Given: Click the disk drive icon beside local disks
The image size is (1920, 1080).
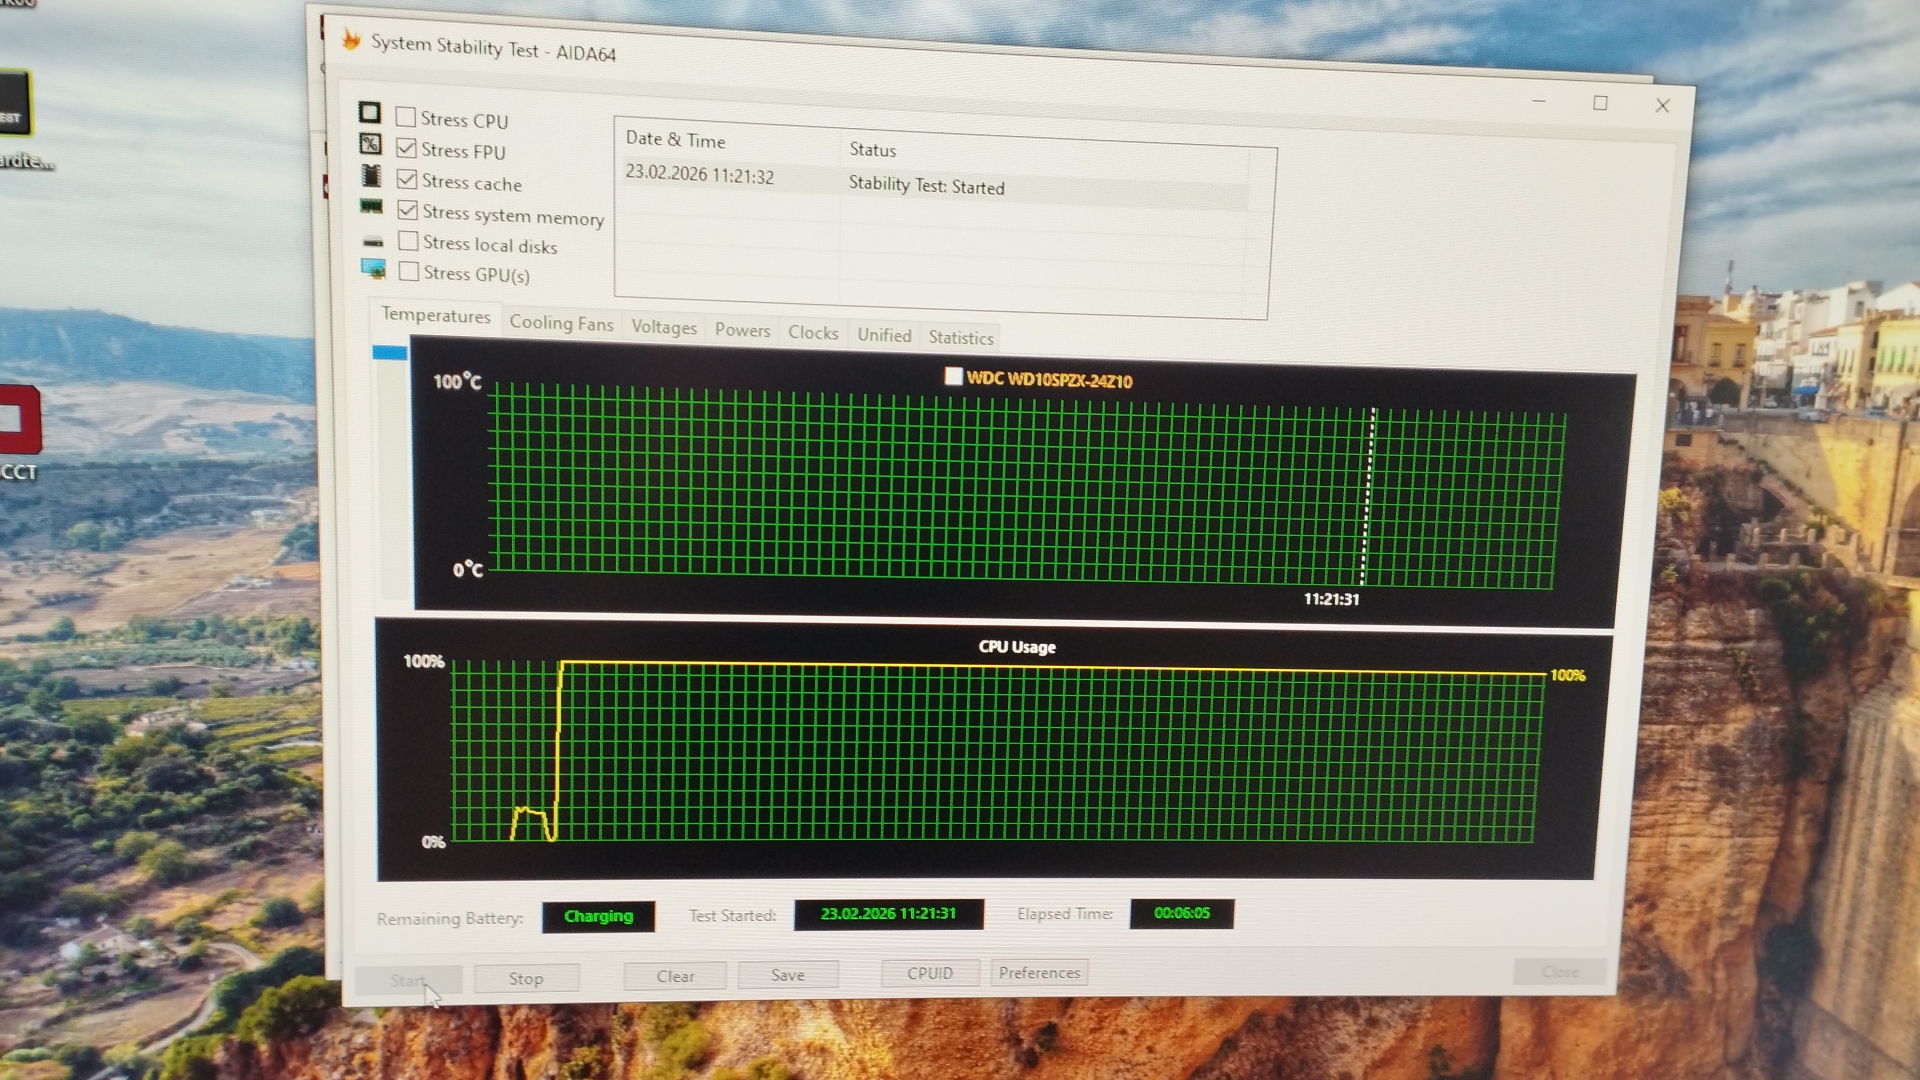Looking at the screenshot, I should (x=373, y=241).
